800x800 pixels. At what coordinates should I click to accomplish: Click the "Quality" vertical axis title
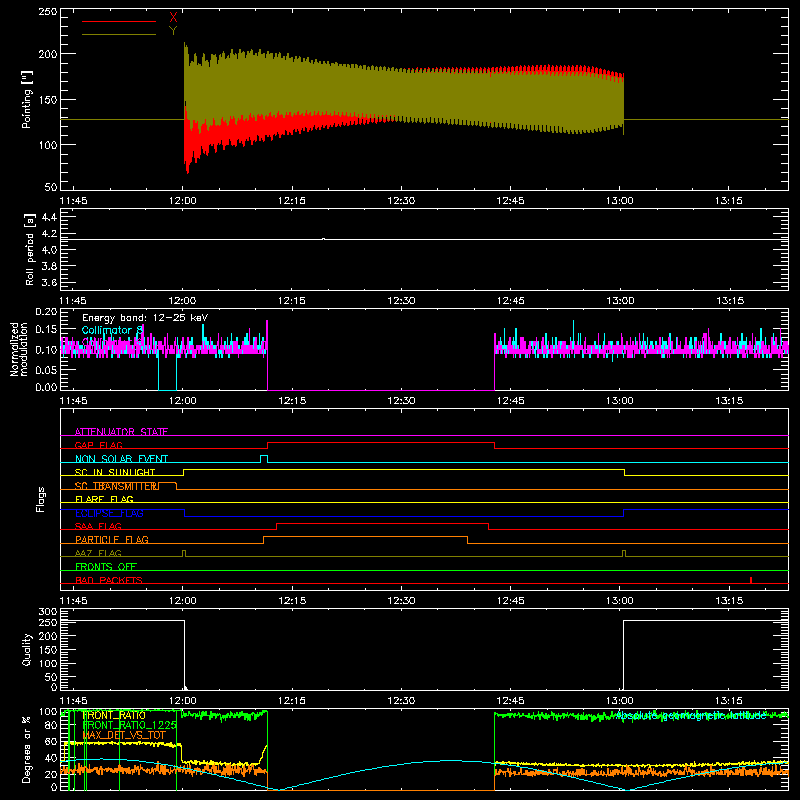[27, 649]
